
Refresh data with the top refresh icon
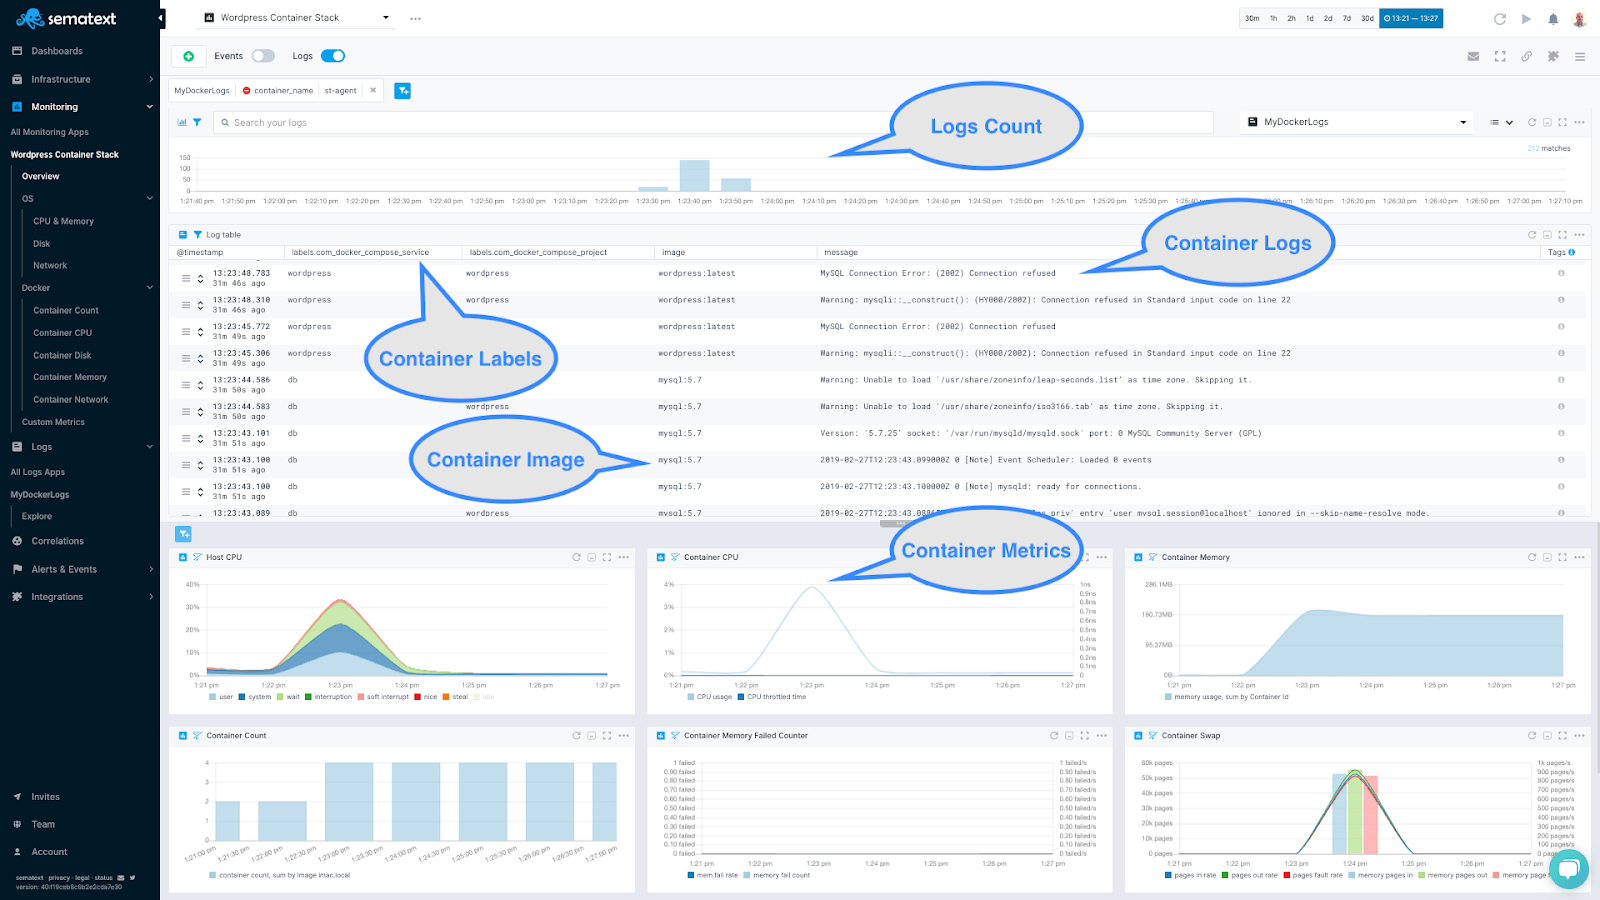(x=1499, y=18)
